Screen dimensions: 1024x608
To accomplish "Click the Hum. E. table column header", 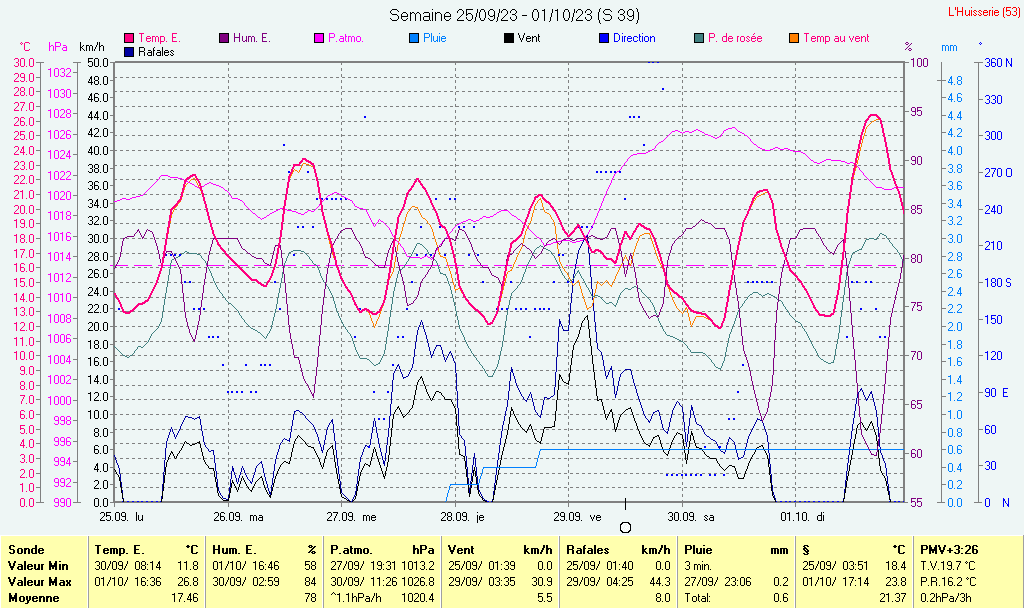I will pos(234,550).
